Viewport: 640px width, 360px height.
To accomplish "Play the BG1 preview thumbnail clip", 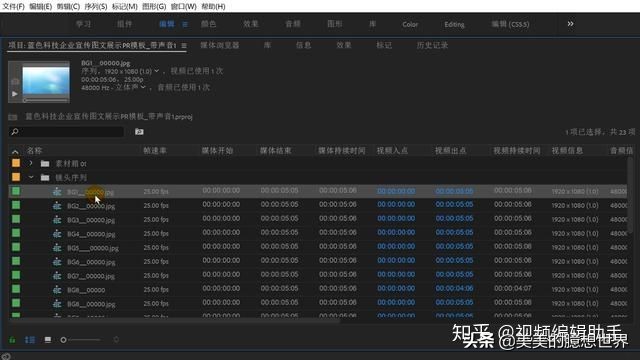I will 15,94.
